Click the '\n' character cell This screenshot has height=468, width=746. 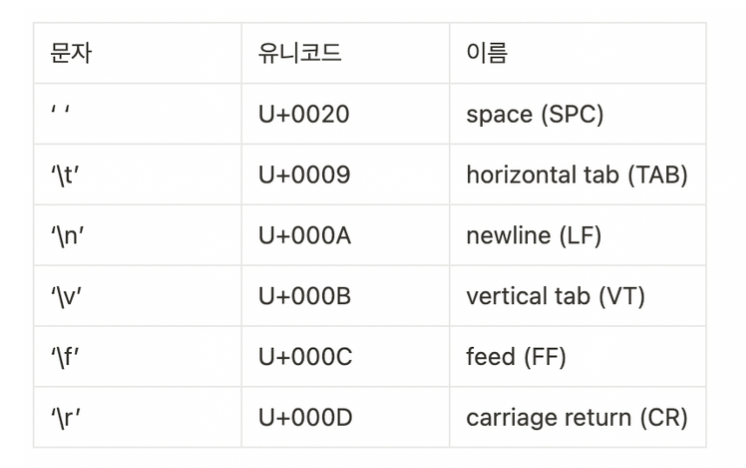[x=137, y=235]
